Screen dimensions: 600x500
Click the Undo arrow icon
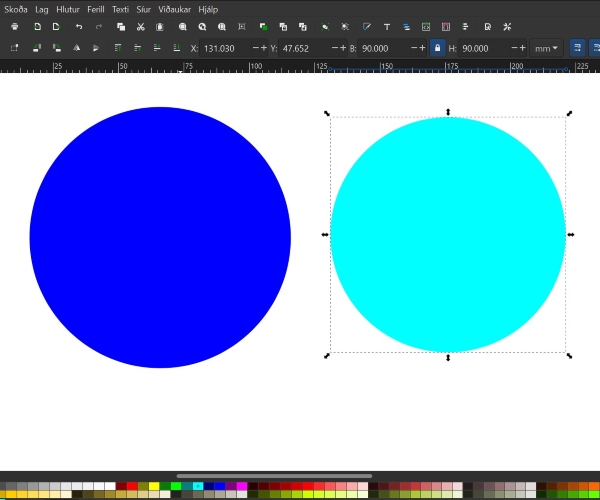[x=79, y=26]
